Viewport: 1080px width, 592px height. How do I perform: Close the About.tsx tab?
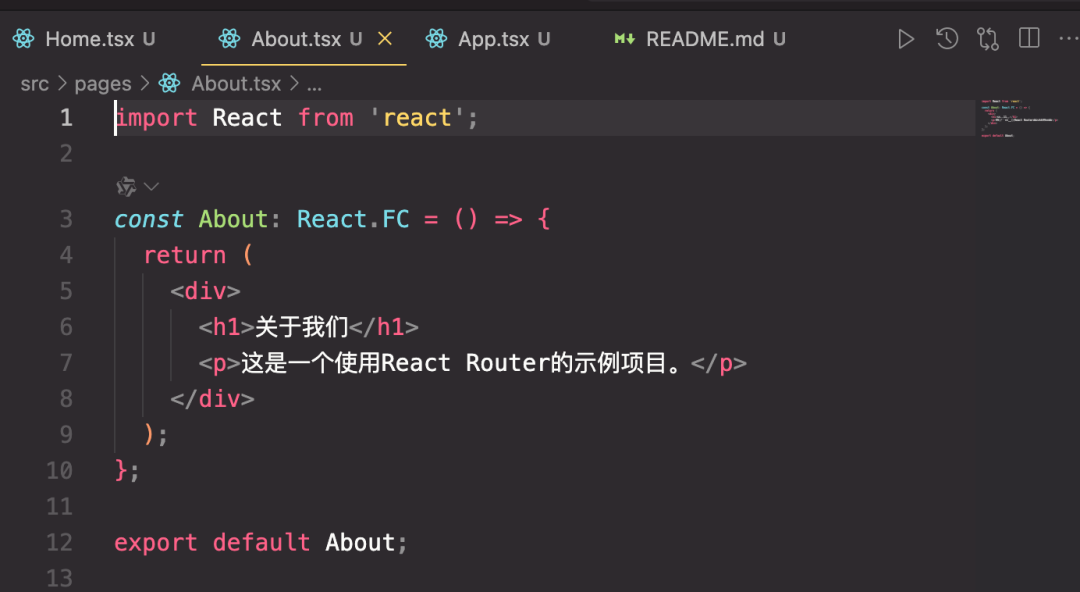click(x=385, y=39)
